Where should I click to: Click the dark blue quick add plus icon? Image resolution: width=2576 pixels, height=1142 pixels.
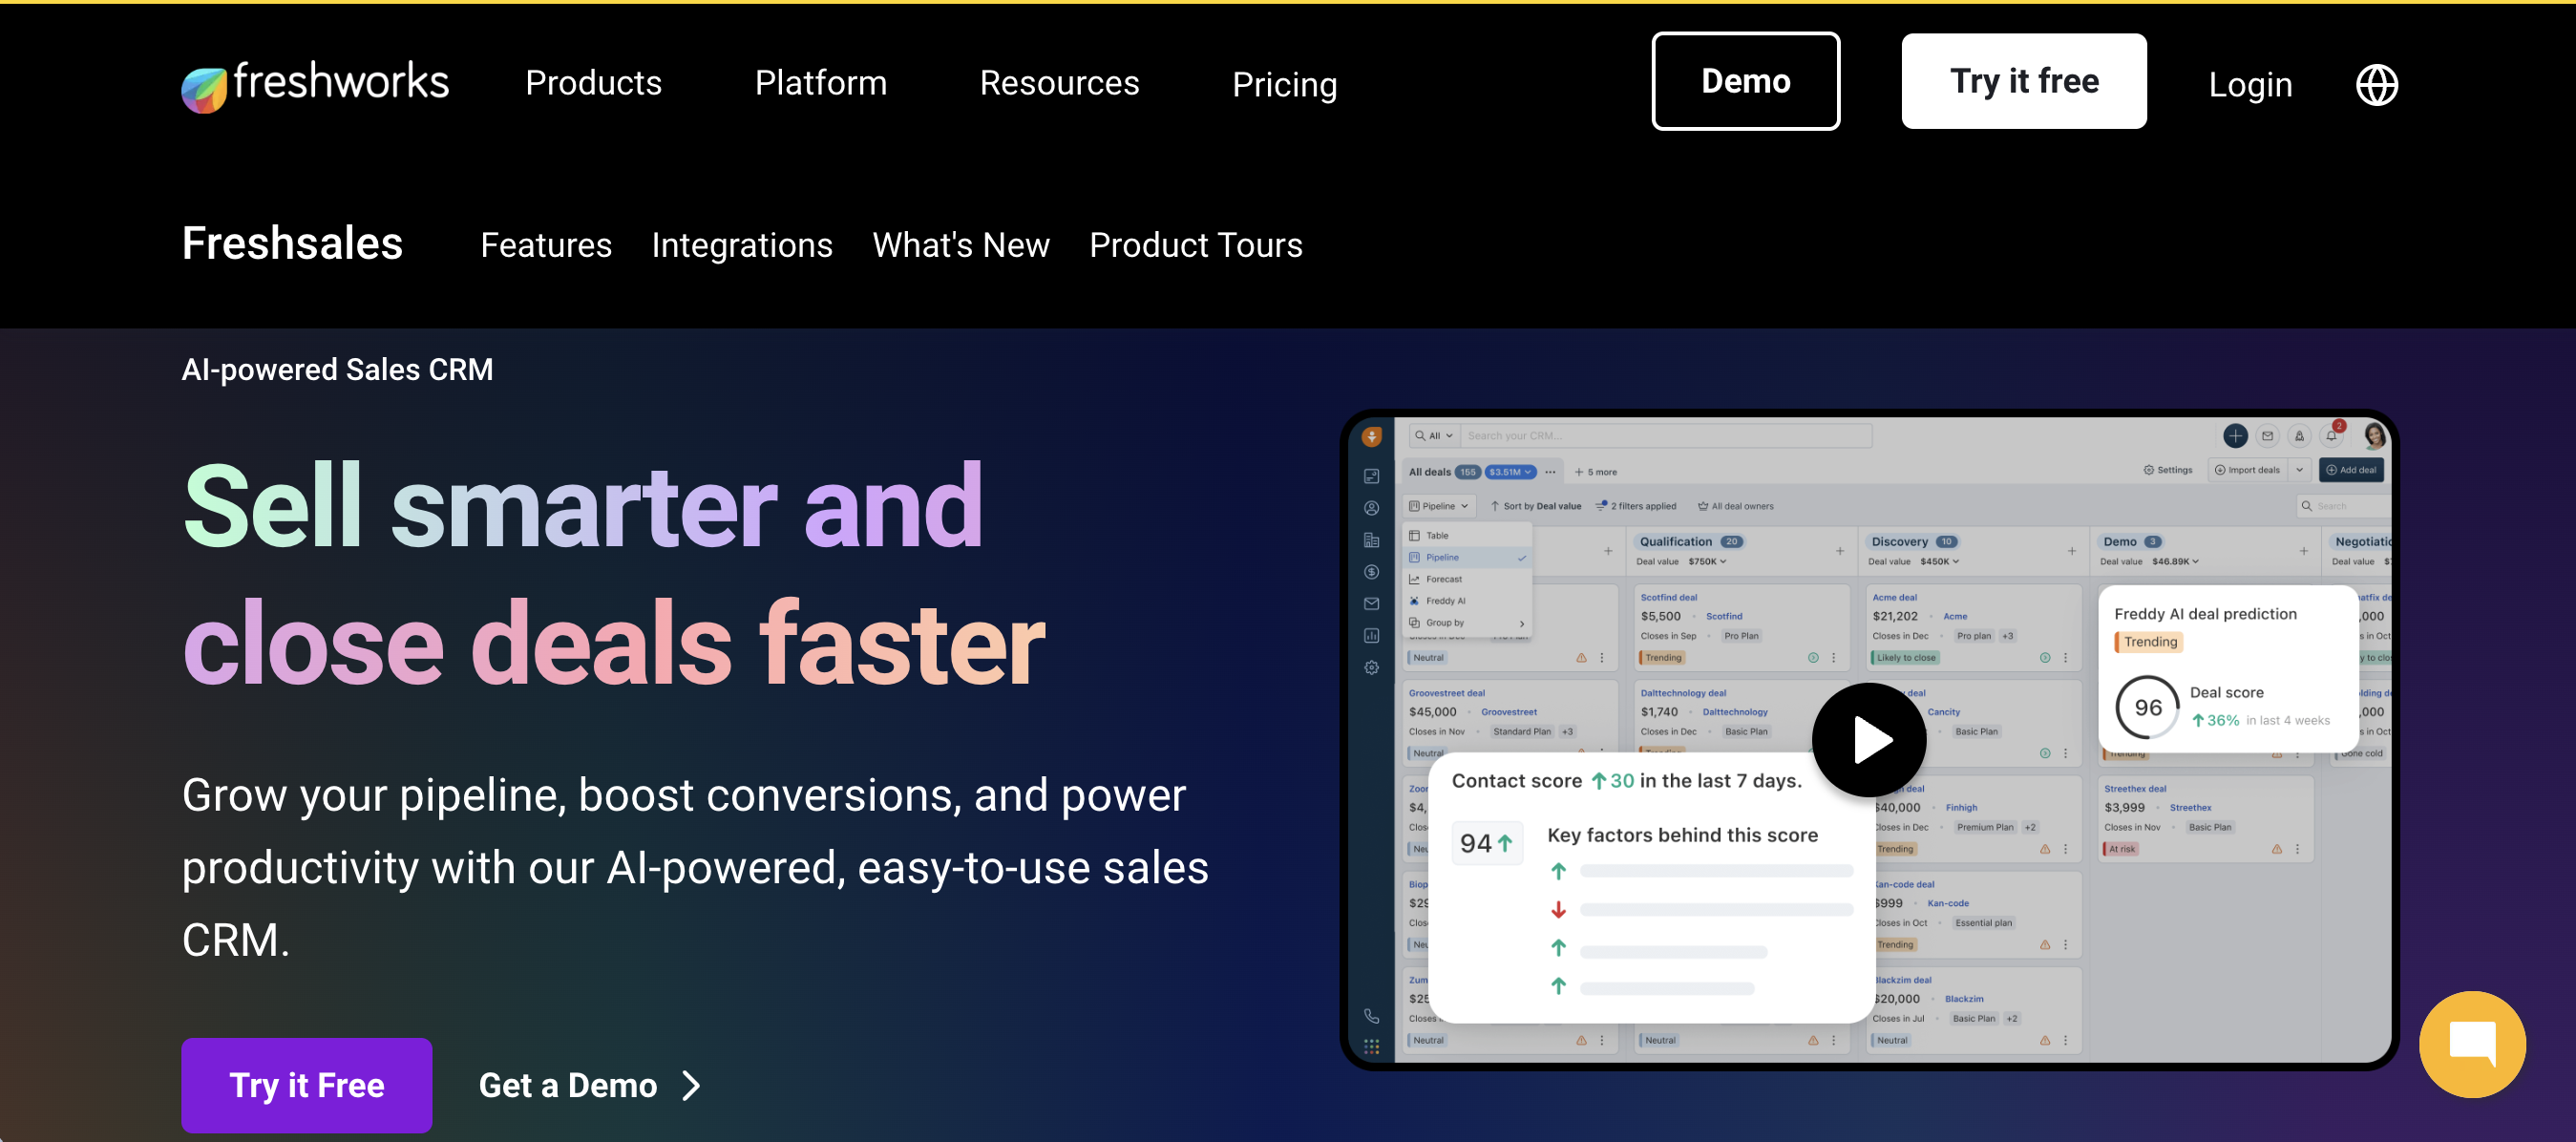coord(2235,436)
